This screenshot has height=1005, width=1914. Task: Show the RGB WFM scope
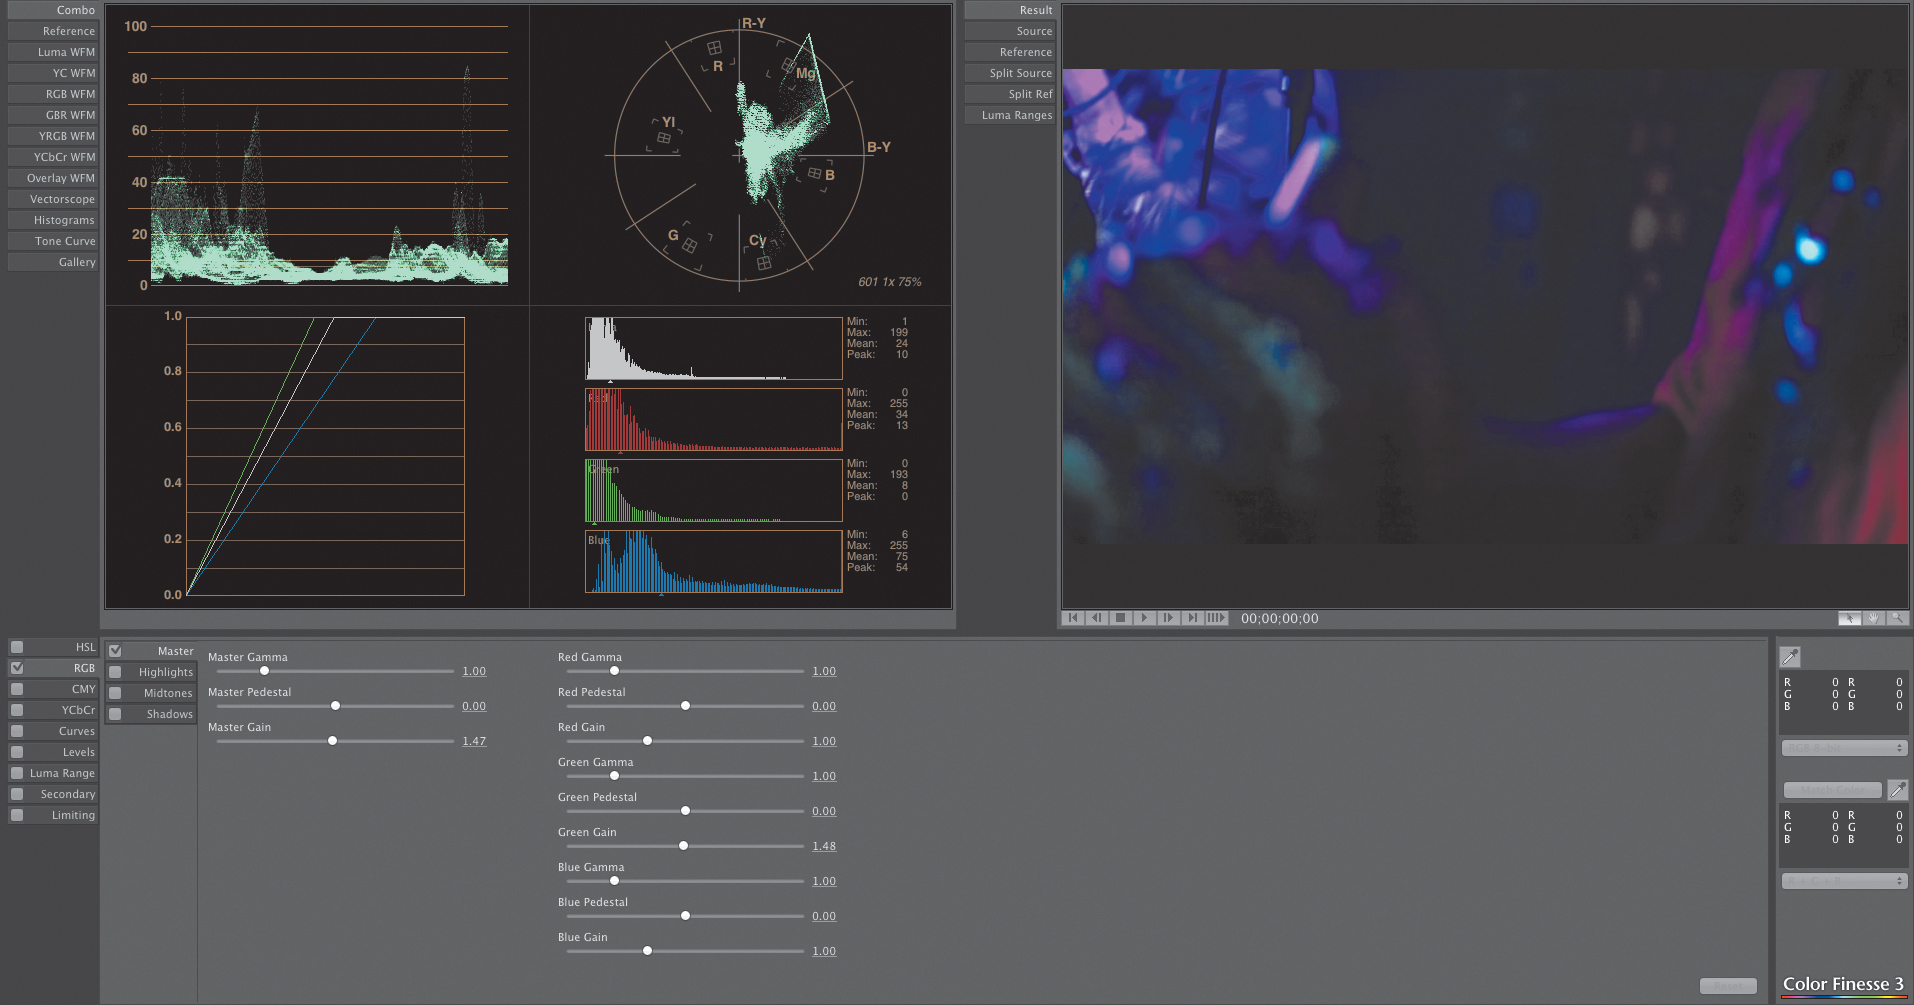pyautogui.click(x=53, y=94)
